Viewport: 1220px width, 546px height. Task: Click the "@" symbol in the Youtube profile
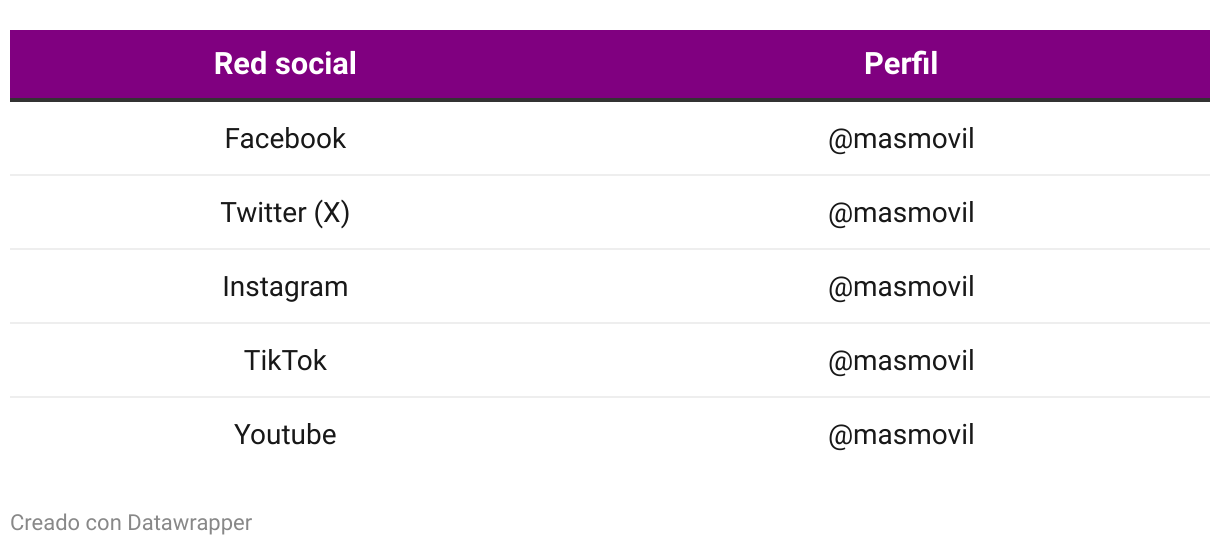838,436
